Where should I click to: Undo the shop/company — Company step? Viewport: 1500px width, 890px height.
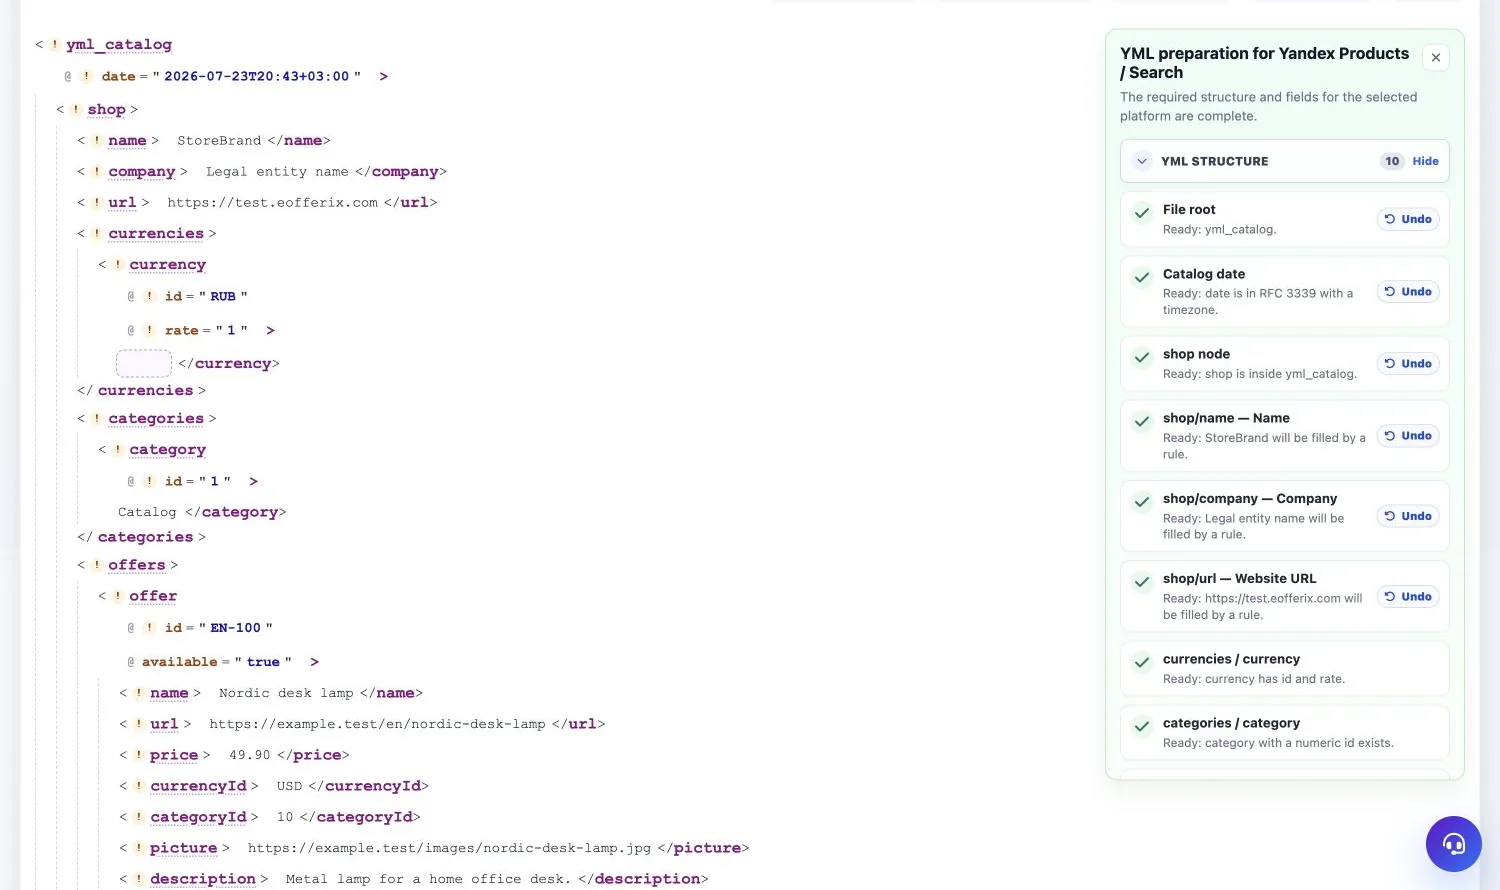click(x=1408, y=516)
